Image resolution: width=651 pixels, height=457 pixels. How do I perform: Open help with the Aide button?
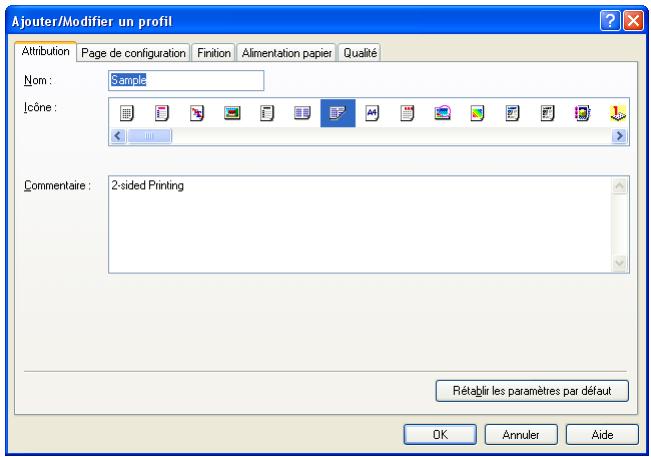[602, 435]
